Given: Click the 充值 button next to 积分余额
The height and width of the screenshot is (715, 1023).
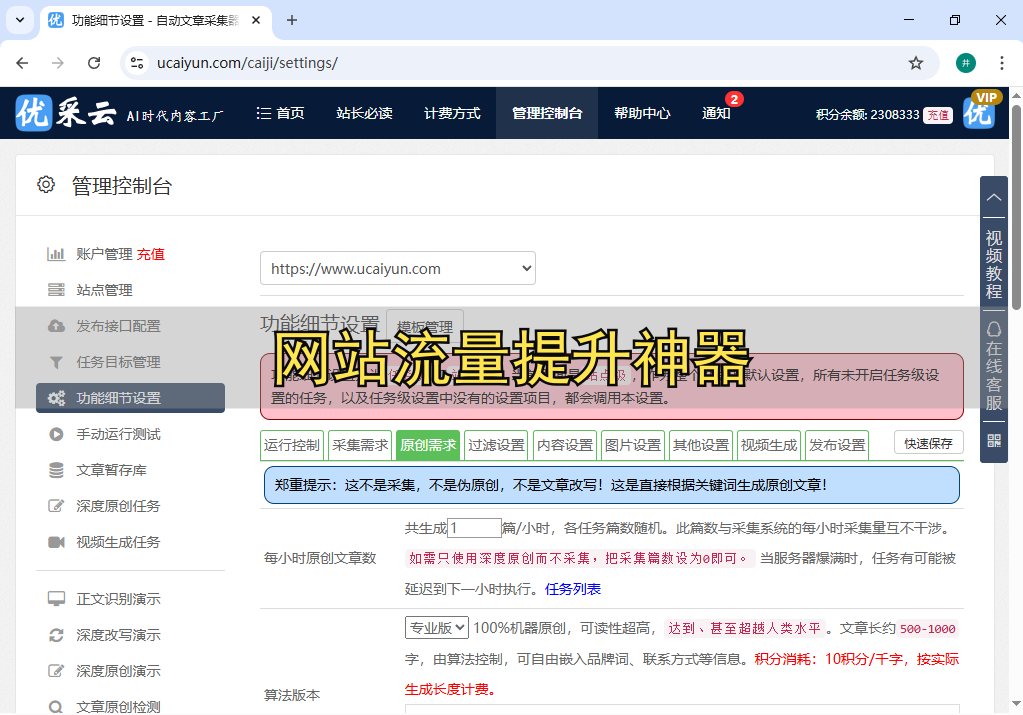Looking at the screenshot, I should pos(938,115).
